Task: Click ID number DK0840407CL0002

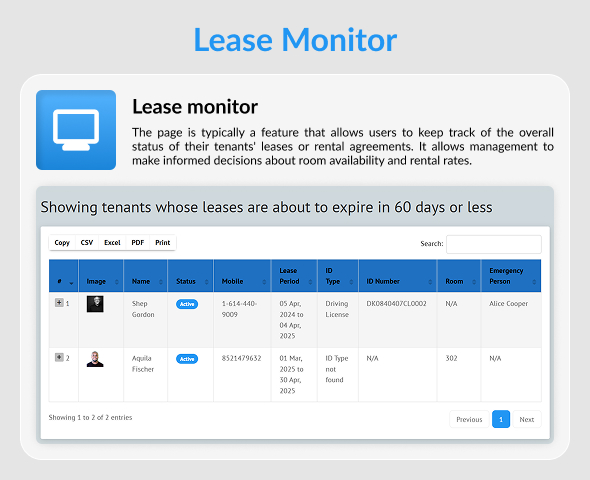Action: pos(397,304)
